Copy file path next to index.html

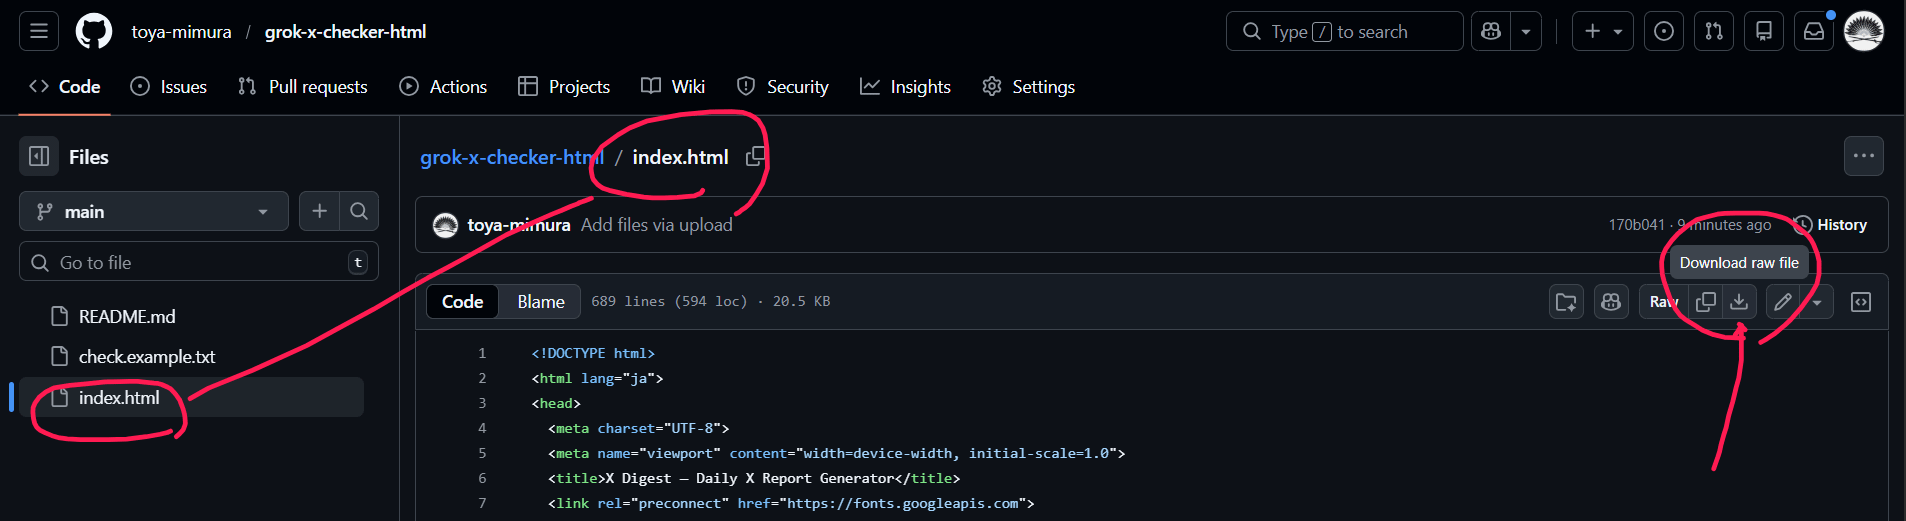point(756,156)
